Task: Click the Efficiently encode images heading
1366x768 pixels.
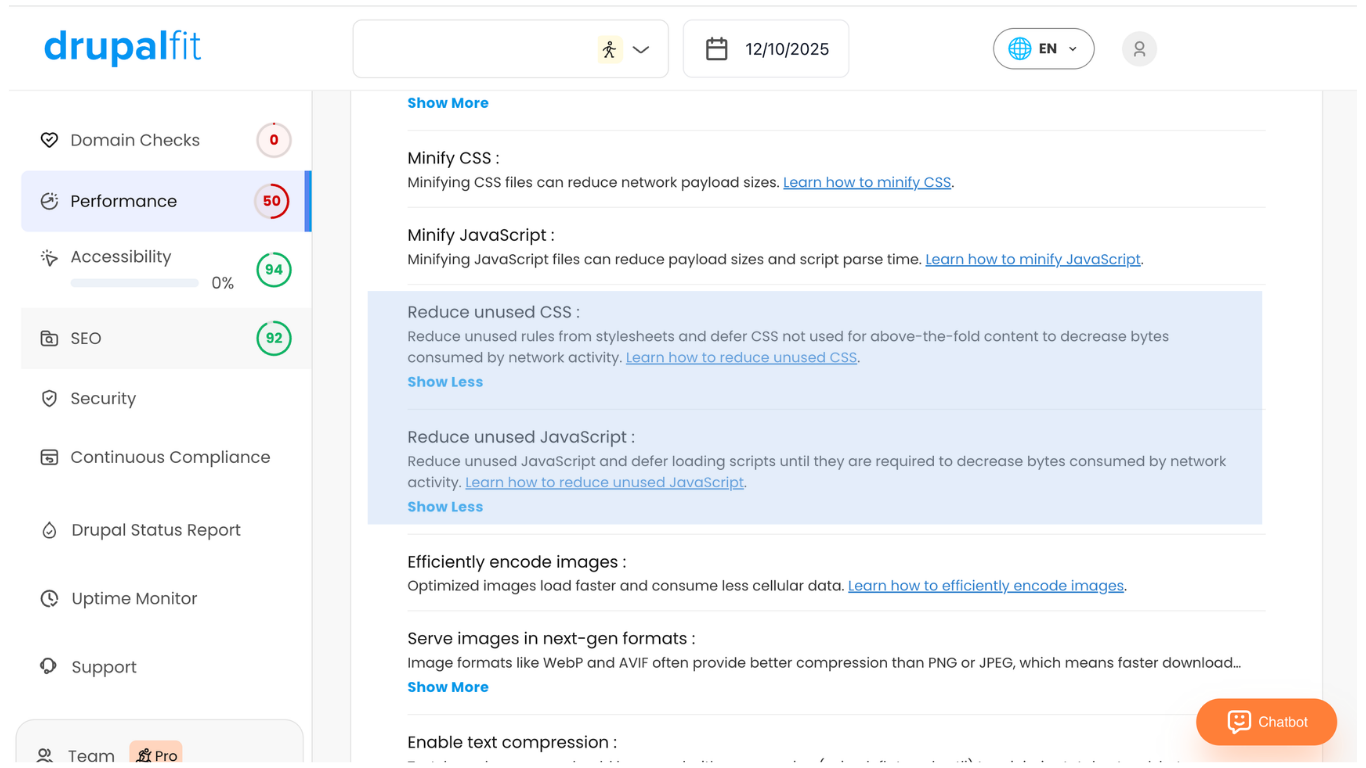Action: coord(517,562)
